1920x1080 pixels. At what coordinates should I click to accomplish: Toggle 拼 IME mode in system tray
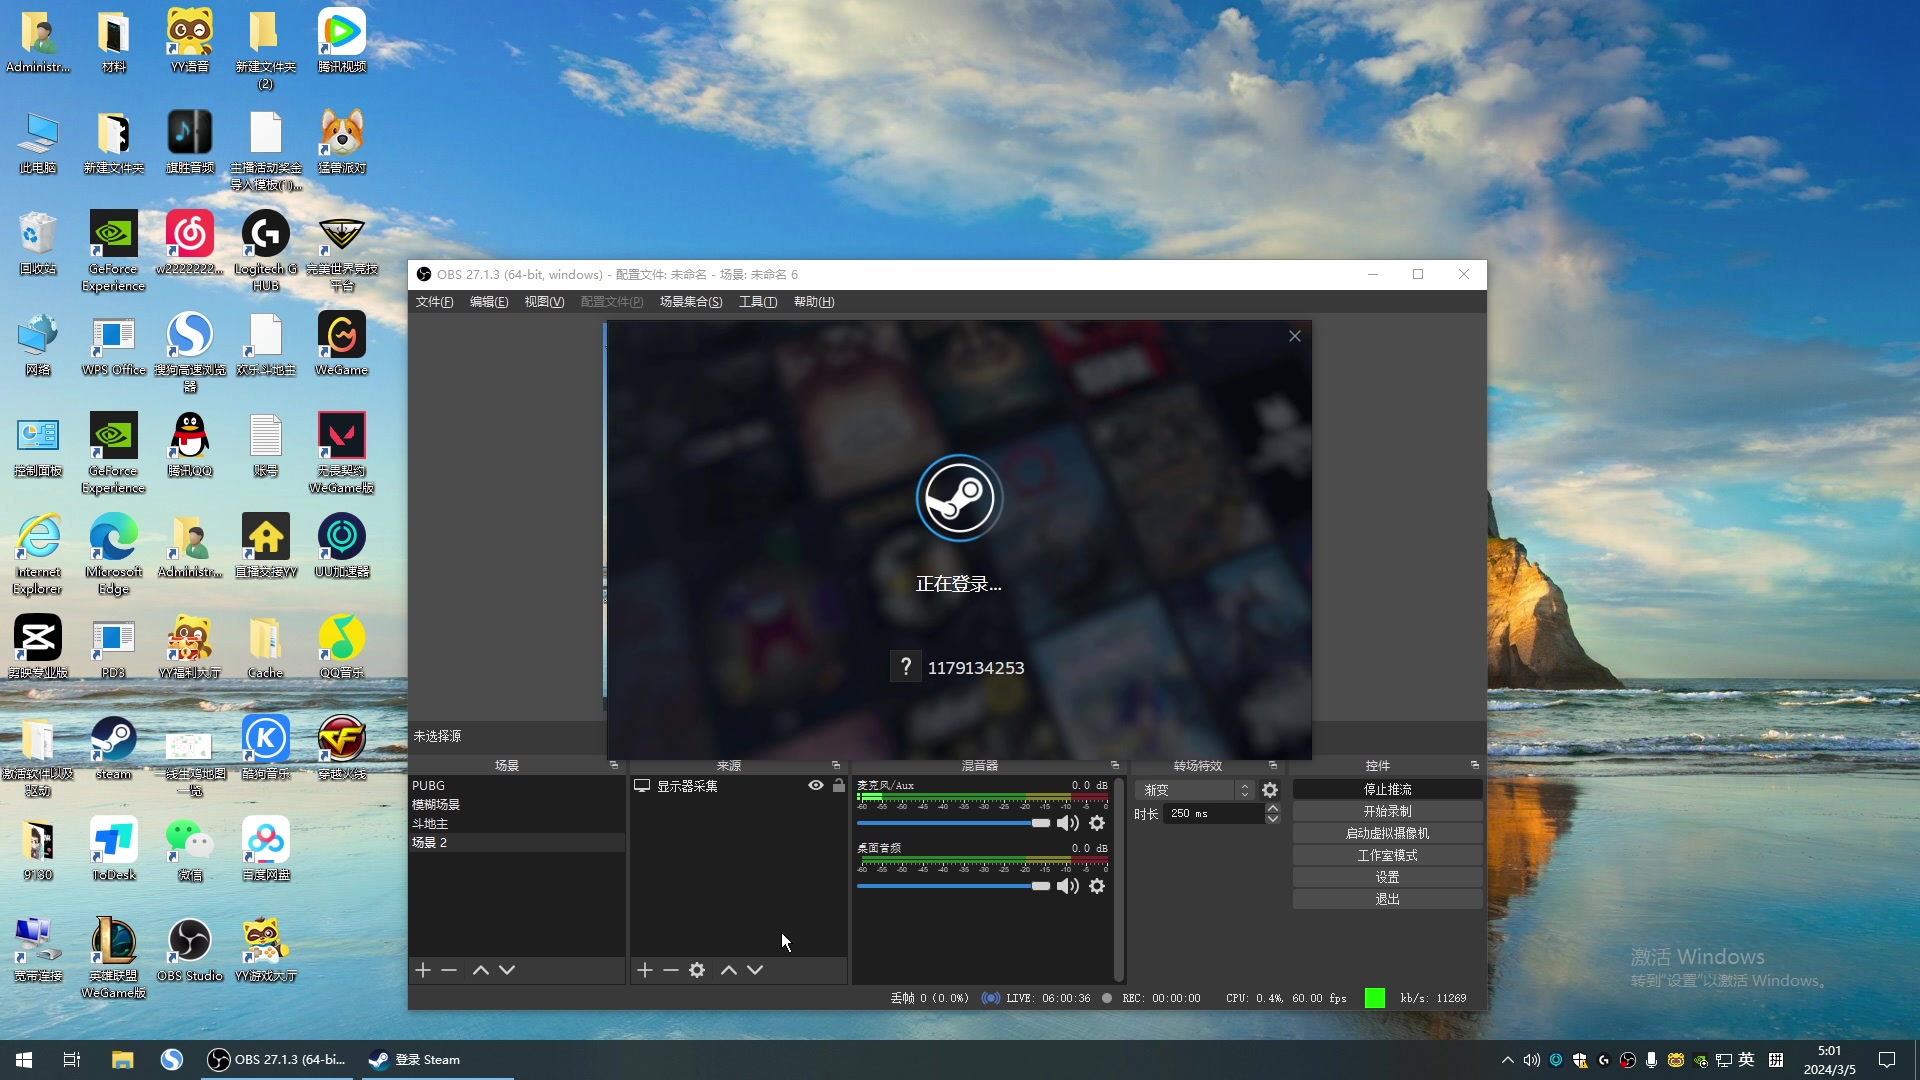point(1776,1060)
